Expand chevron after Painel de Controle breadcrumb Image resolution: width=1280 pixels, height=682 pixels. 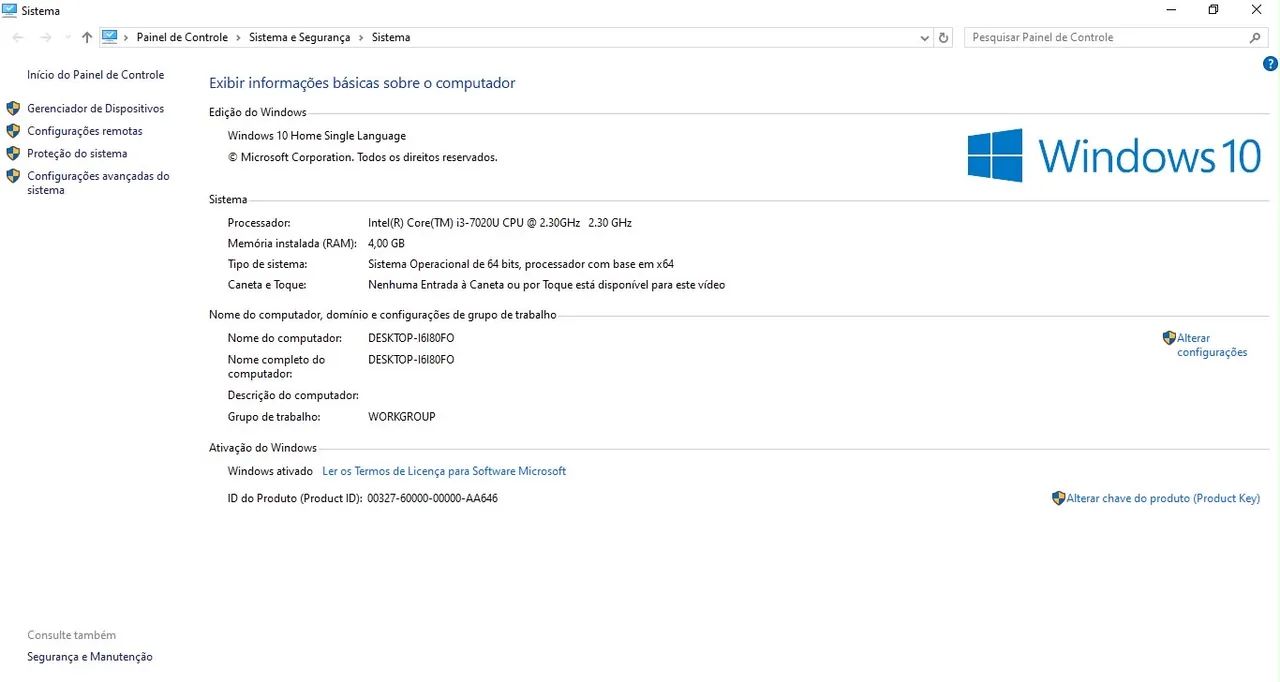(238, 37)
